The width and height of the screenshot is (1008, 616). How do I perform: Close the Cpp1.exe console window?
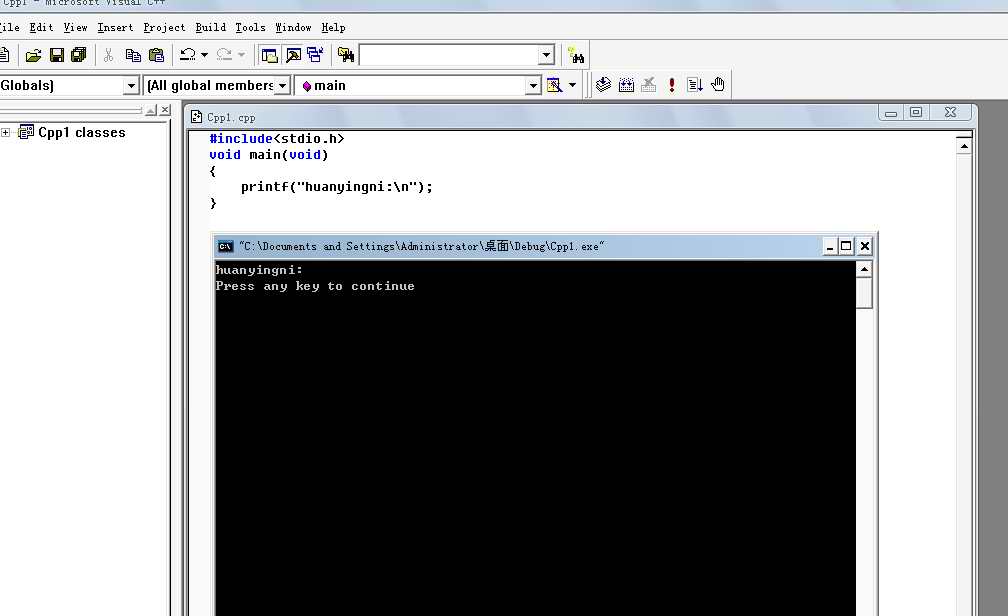point(865,246)
